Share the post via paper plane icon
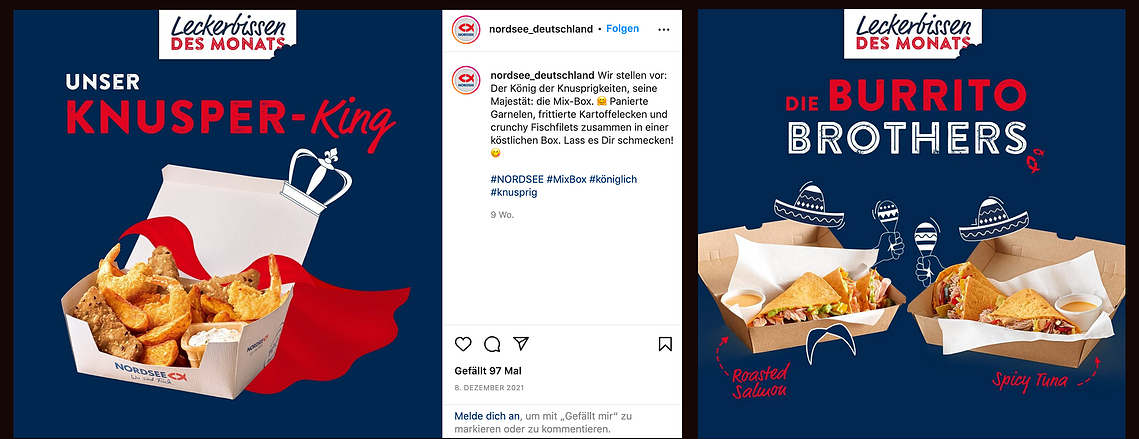1139x439 pixels. [x=521, y=343]
